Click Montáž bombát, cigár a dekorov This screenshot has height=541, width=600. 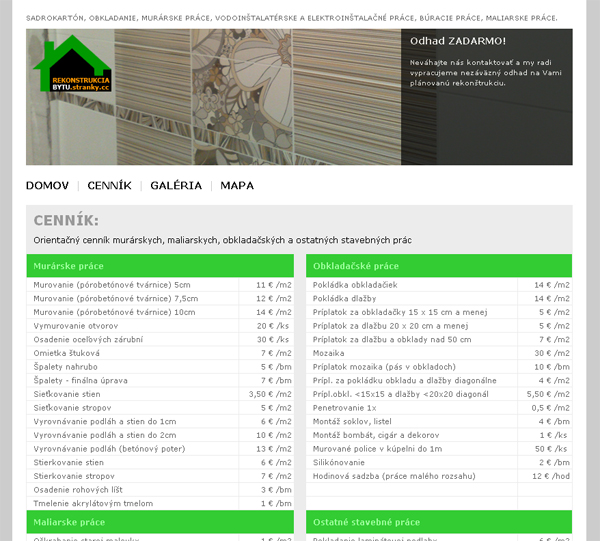[439, 435]
